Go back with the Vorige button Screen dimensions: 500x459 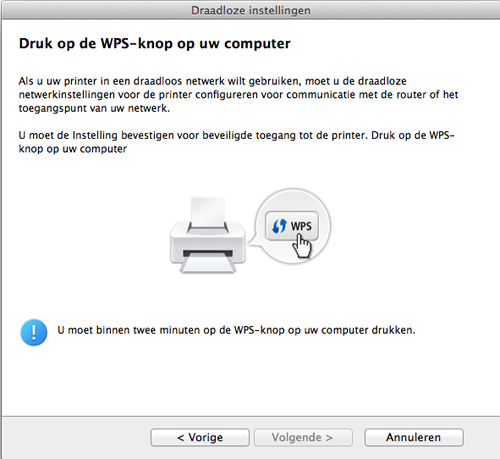pos(200,437)
